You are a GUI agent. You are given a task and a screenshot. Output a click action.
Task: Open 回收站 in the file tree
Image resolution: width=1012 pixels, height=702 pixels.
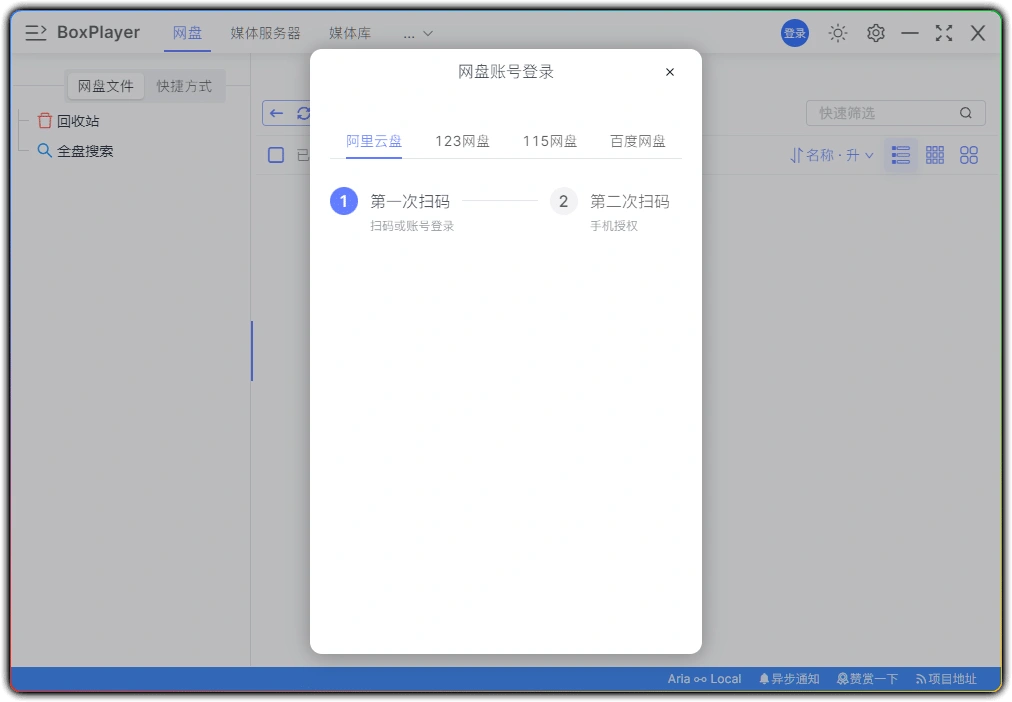click(77, 121)
